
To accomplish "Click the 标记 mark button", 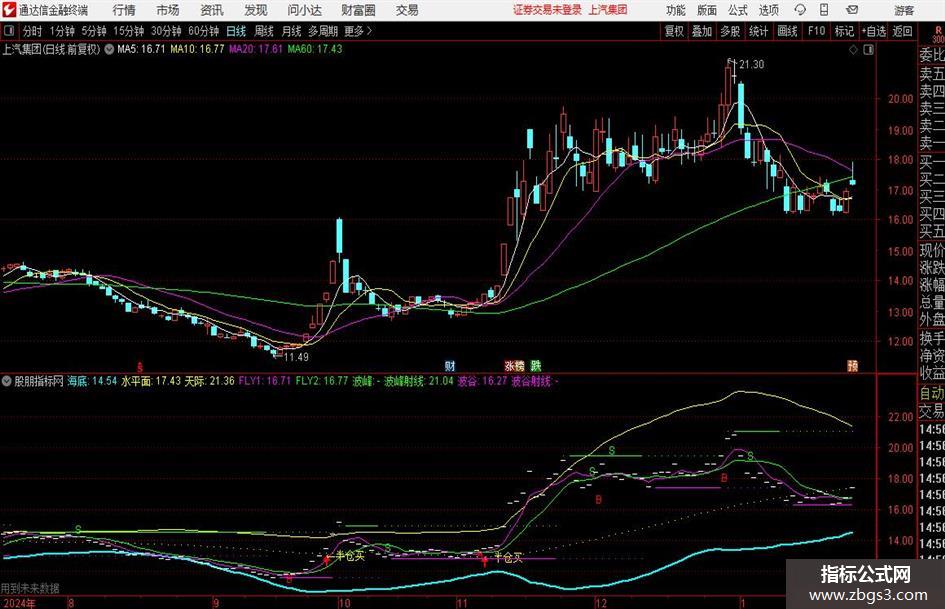I will (x=844, y=31).
